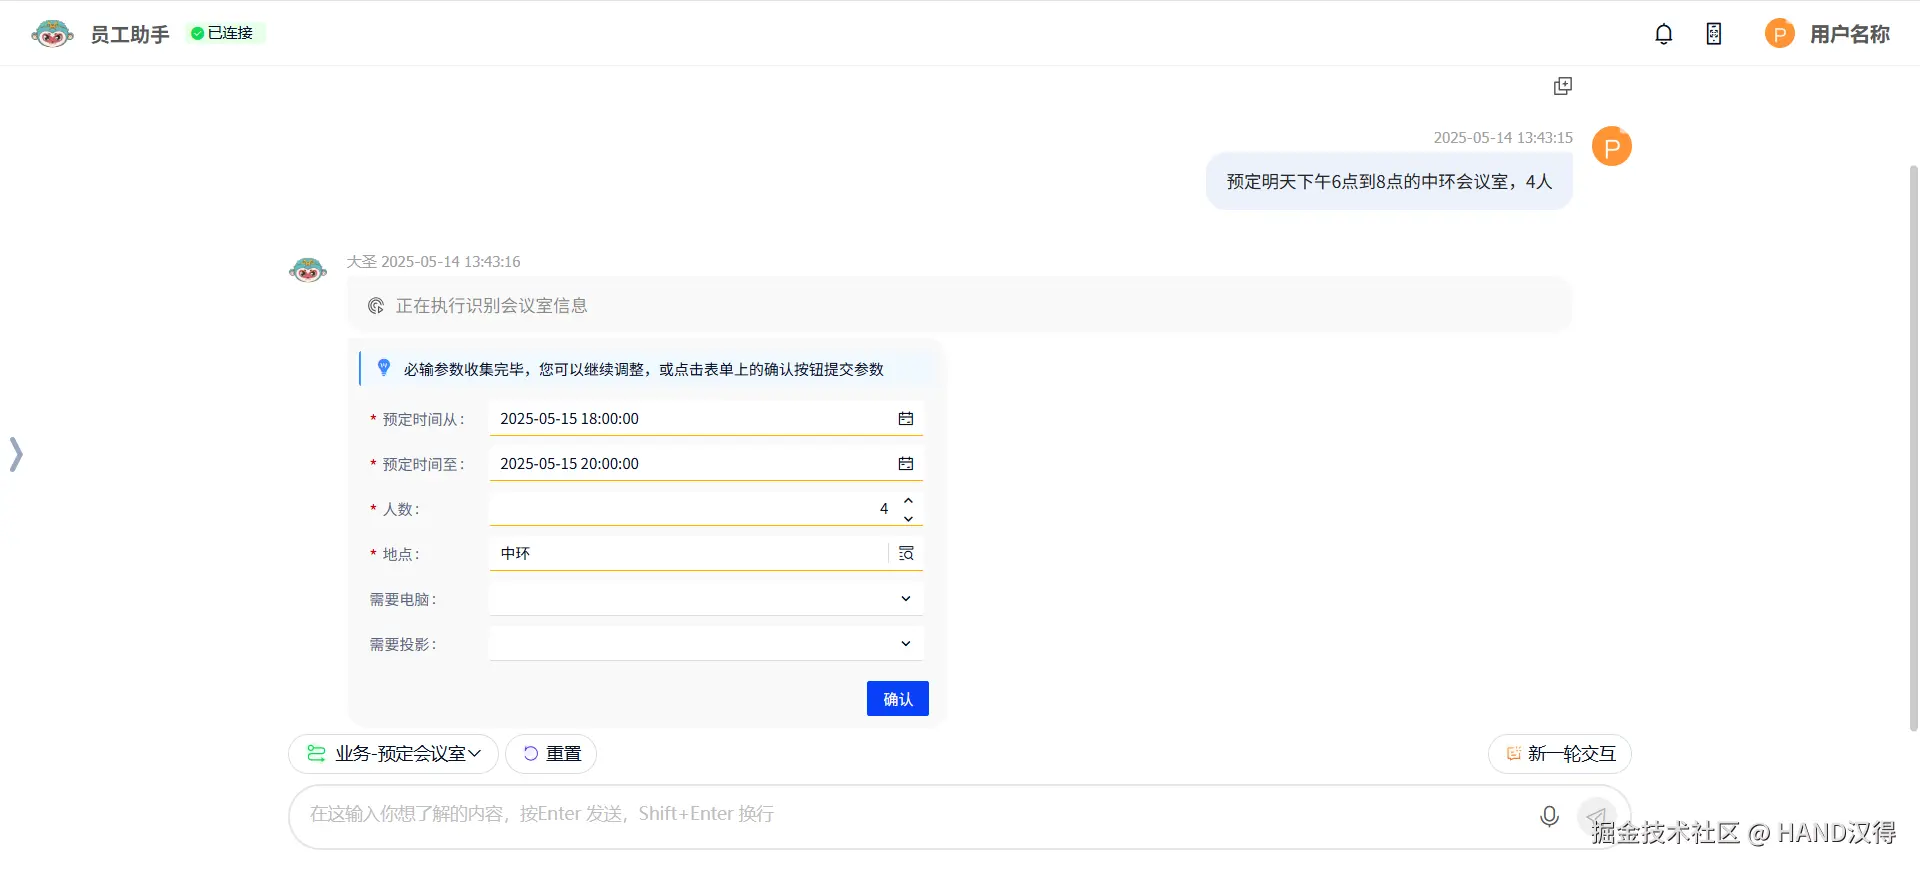Click the mobile device icon in header
This screenshot has width=1920, height=870.
click(1713, 34)
